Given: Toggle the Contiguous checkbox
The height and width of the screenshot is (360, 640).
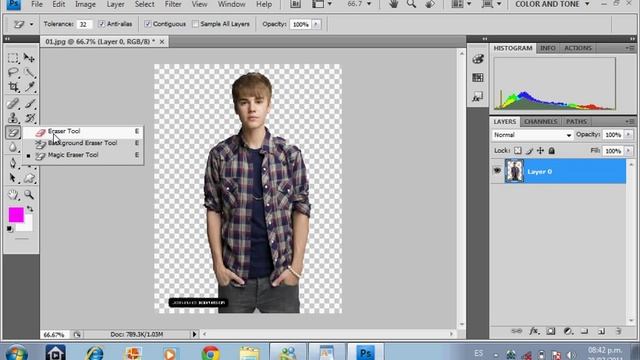Looking at the screenshot, I should [x=148, y=24].
